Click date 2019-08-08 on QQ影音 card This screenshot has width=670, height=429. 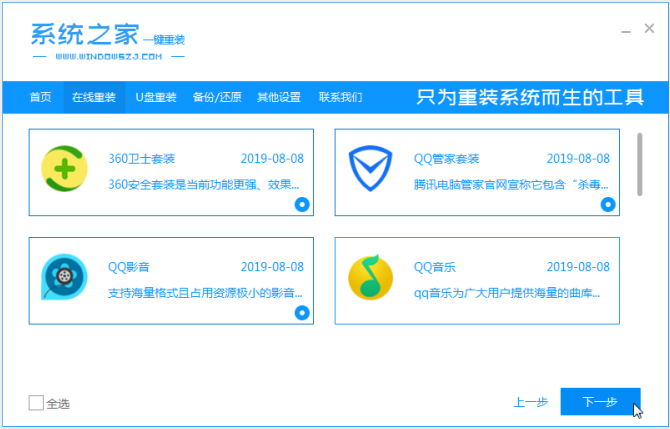272,267
